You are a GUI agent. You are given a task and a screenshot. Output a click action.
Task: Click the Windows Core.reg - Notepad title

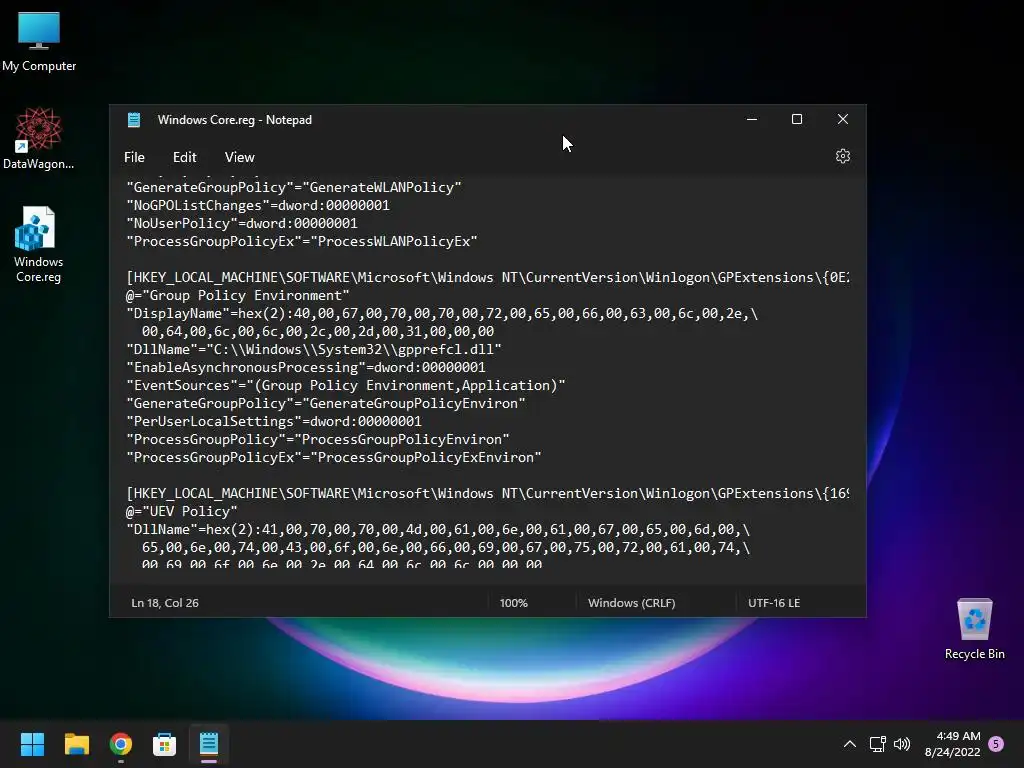(234, 120)
